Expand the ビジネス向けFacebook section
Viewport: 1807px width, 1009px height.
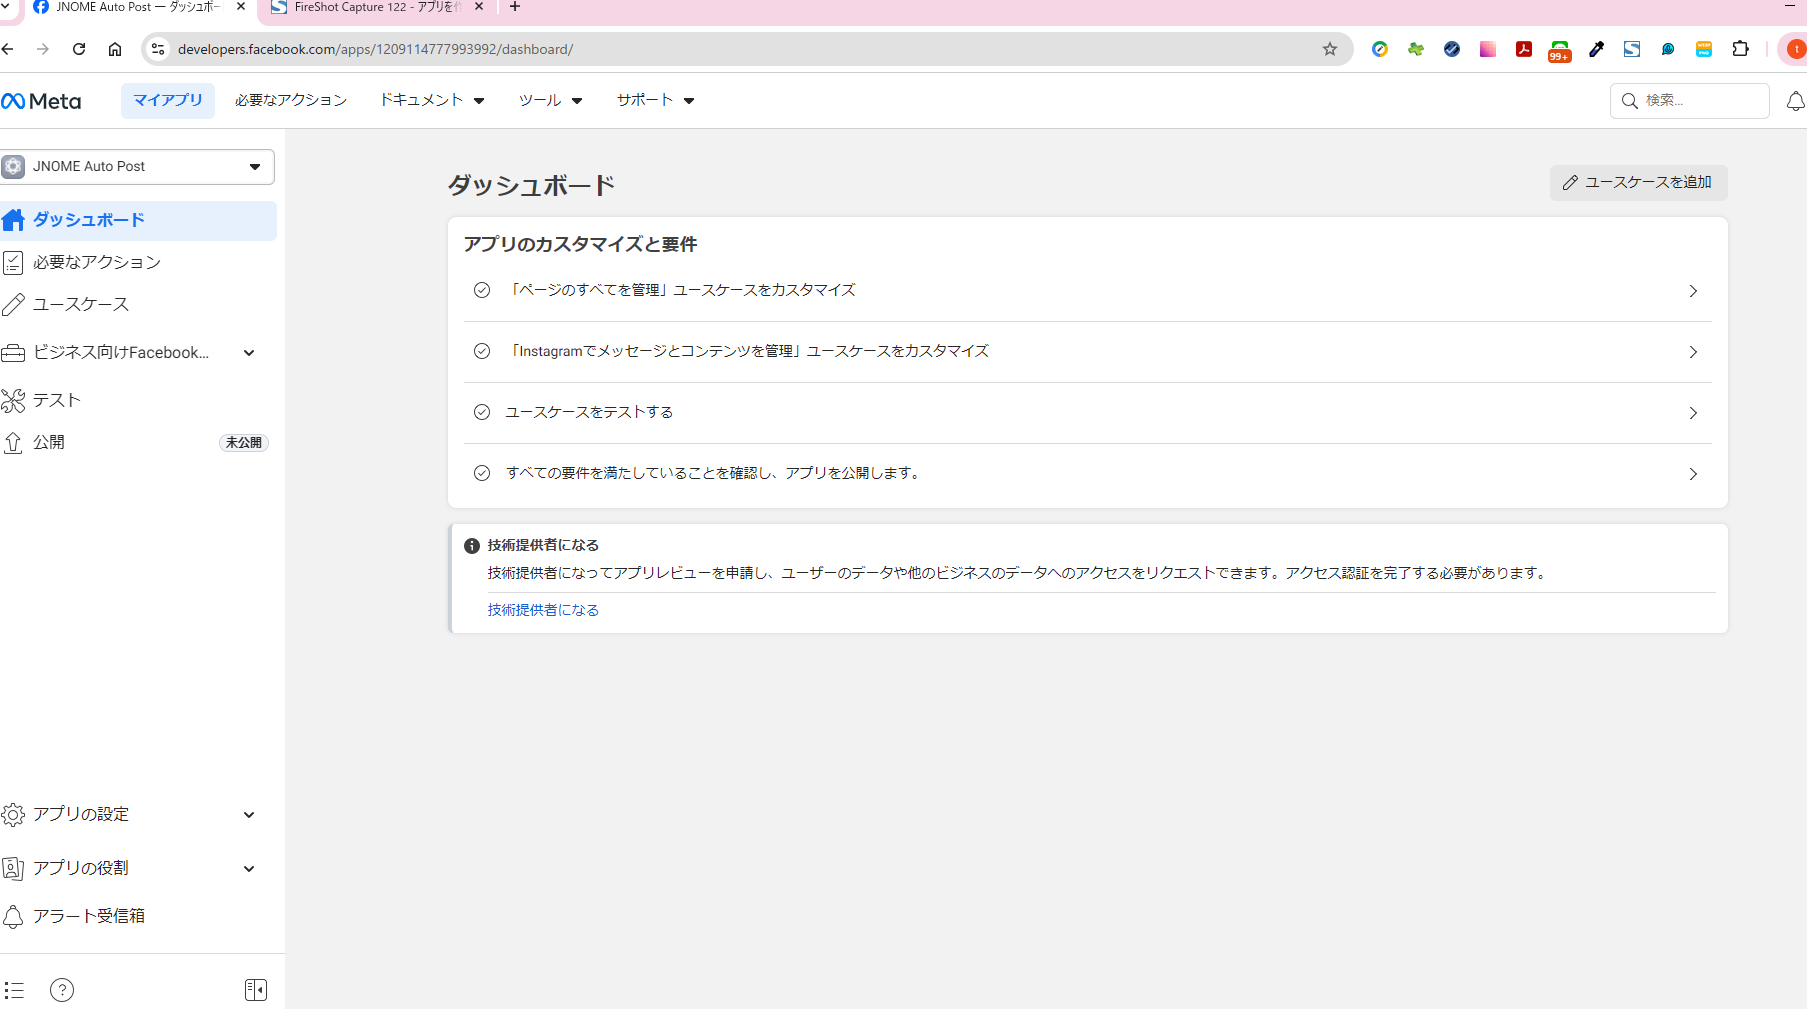pos(248,352)
